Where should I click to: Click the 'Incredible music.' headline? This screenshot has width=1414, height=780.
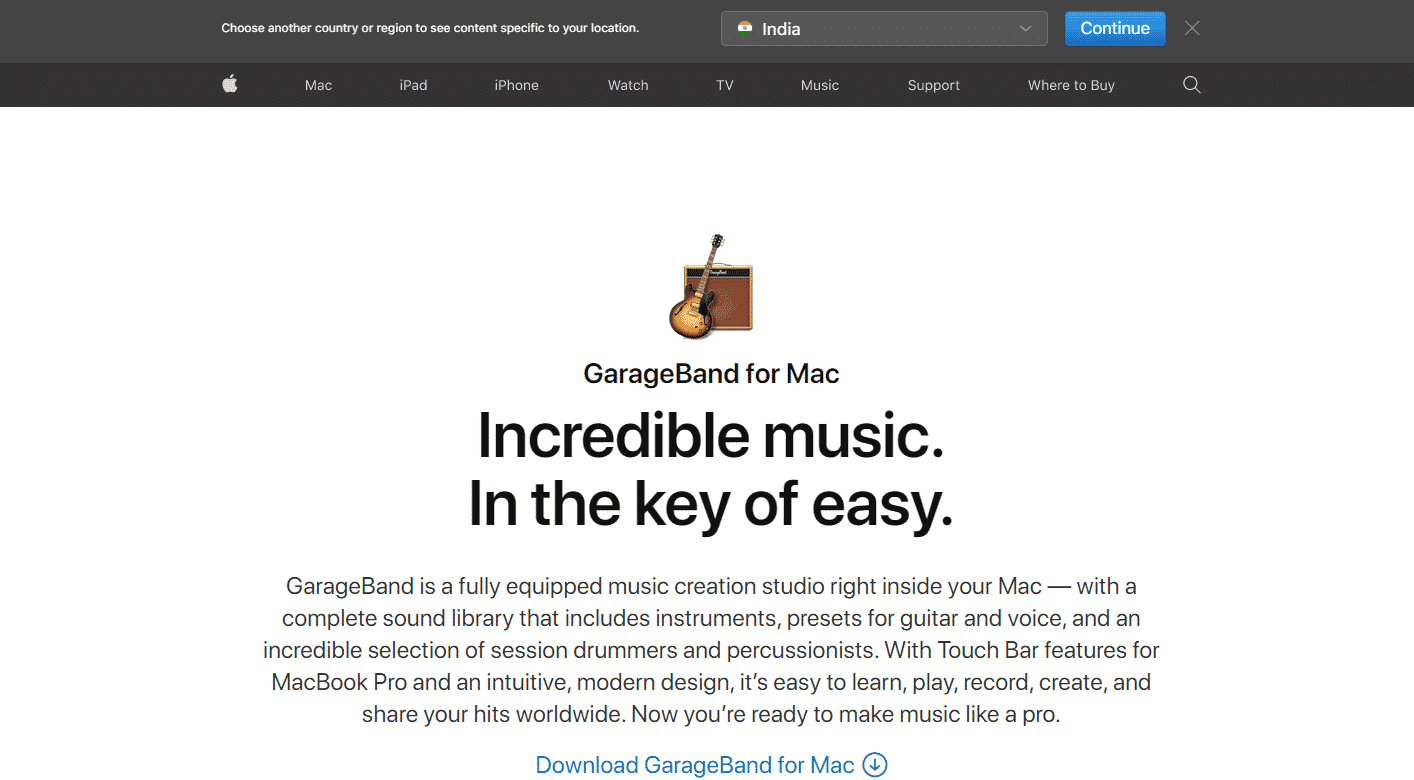click(711, 437)
